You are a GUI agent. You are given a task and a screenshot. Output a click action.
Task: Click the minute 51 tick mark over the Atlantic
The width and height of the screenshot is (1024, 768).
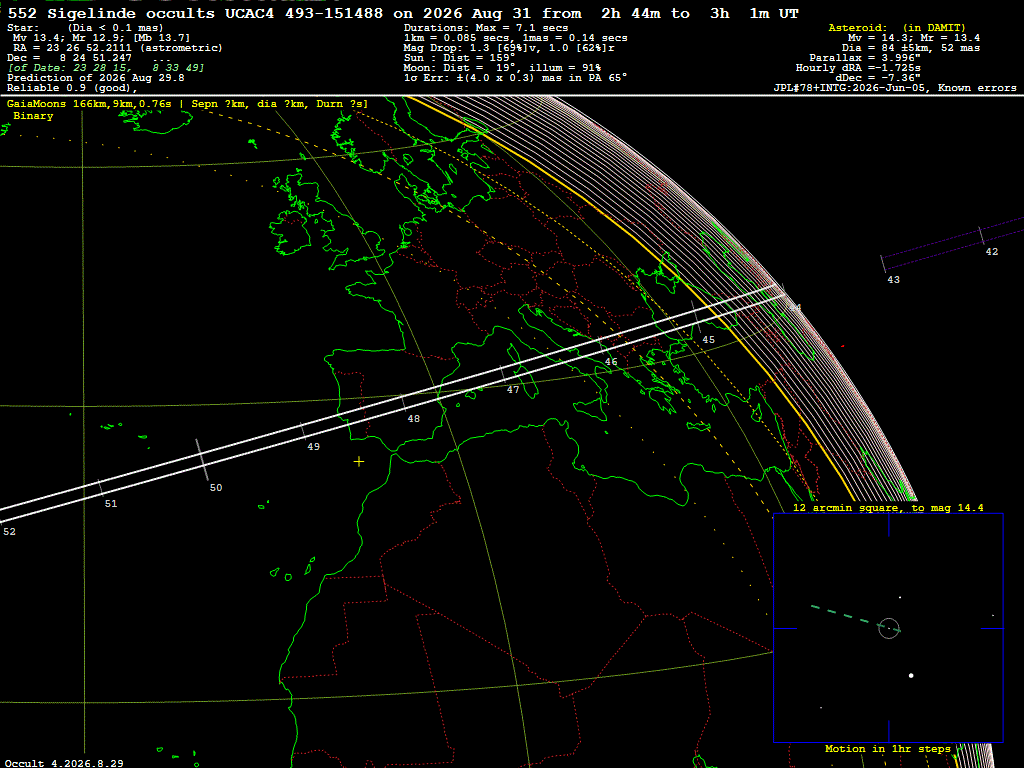[x=101, y=488]
